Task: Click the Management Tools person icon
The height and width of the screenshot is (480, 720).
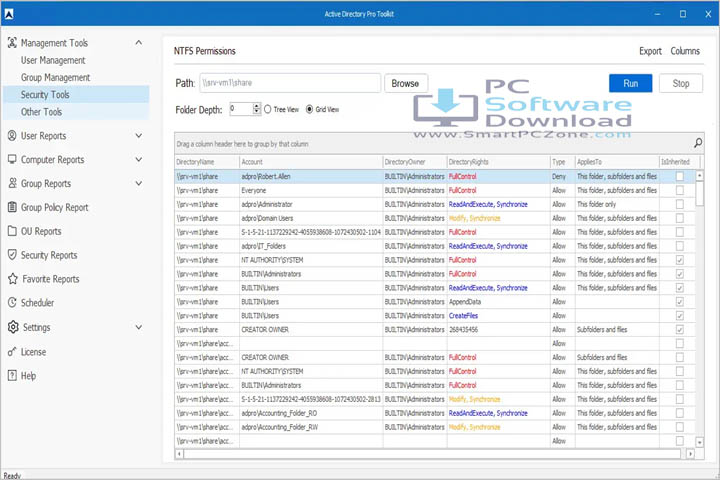Action: (12, 43)
